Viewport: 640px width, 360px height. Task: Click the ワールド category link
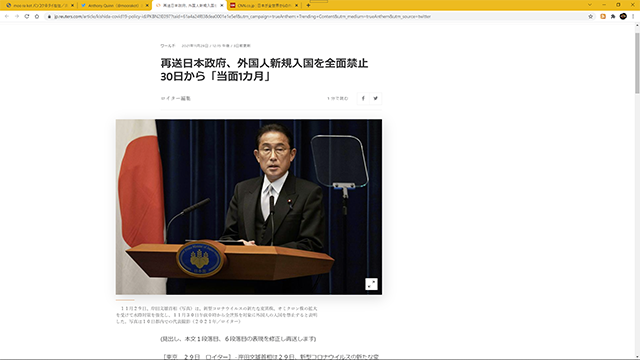(168, 46)
